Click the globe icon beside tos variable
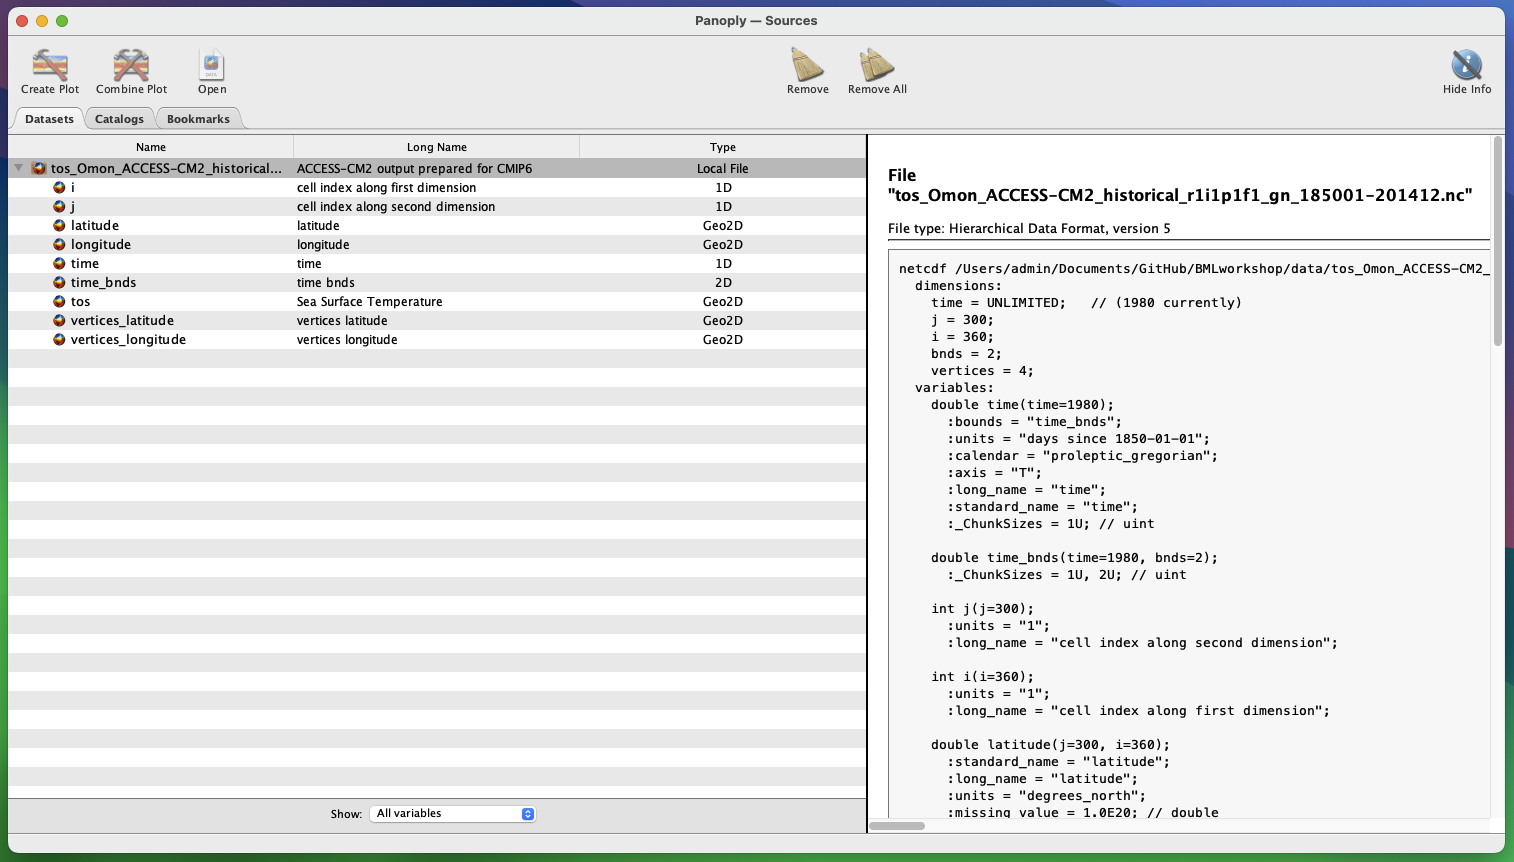 pos(59,302)
